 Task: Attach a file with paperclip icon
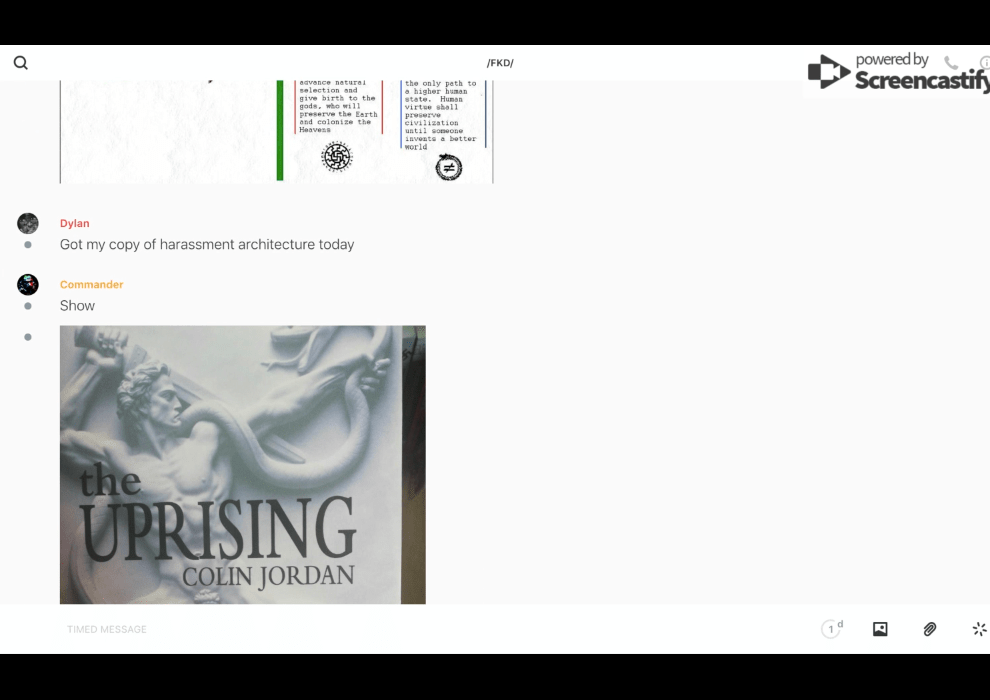click(x=930, y=629)
